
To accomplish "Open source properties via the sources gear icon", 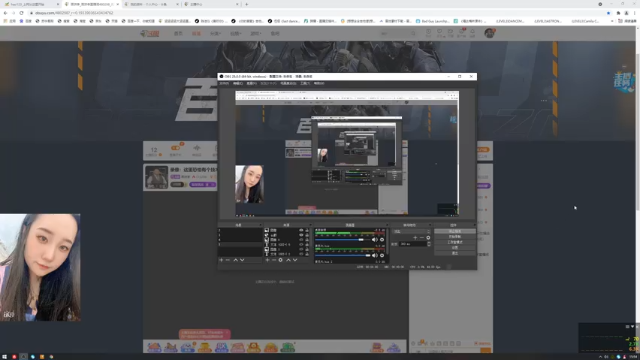I will (280, 260).
